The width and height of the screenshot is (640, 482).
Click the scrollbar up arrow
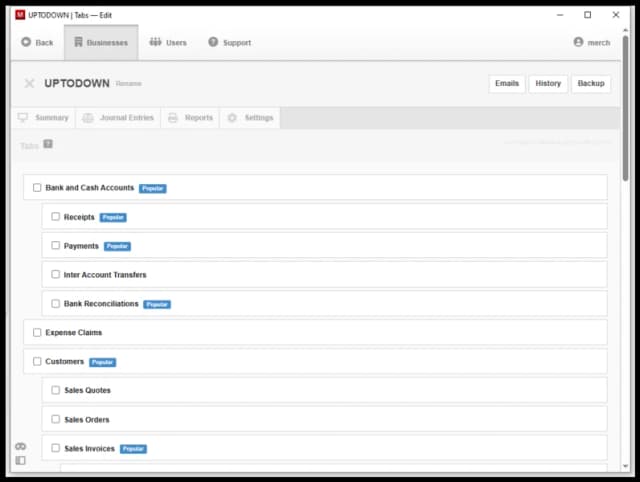point(625,30)
